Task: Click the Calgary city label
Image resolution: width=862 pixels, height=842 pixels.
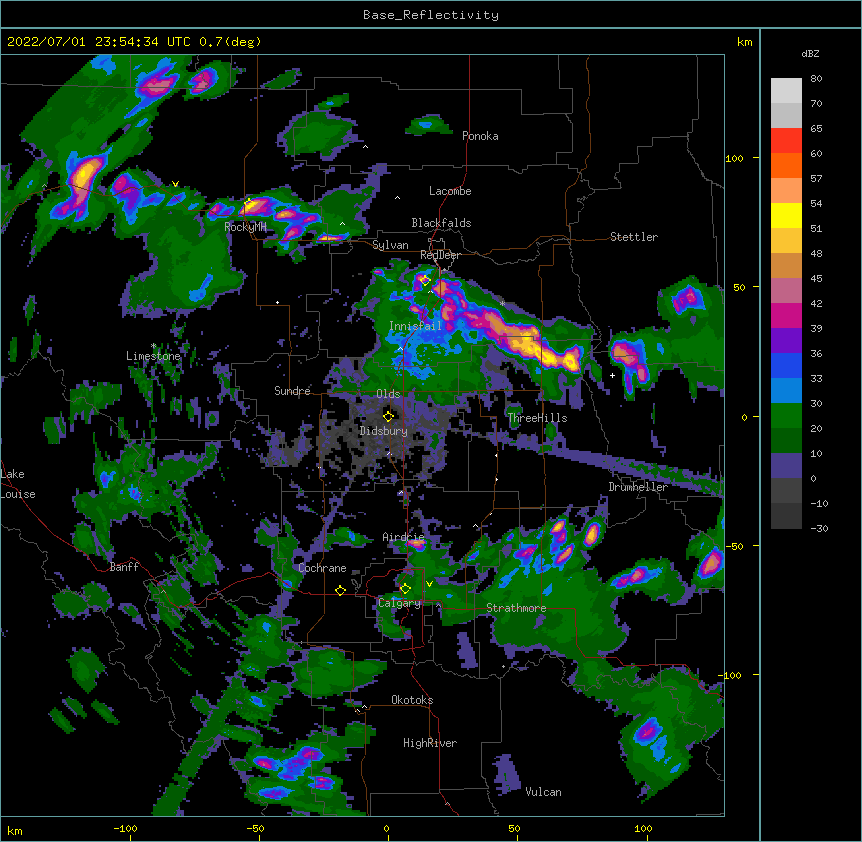Action: click(x=399, y=603)
